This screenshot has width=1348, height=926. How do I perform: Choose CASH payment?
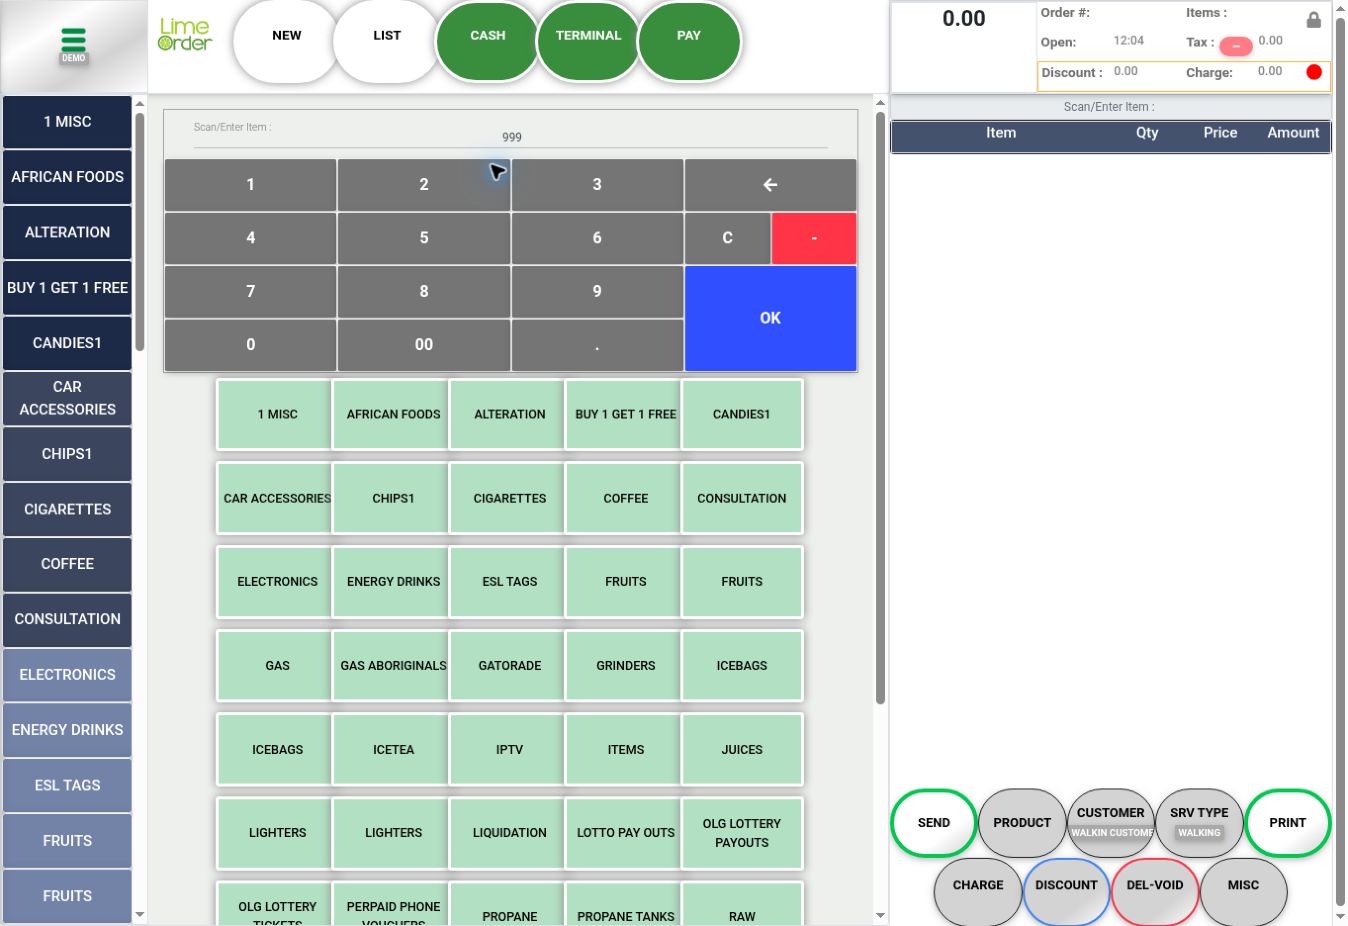[x=488, y=41]
